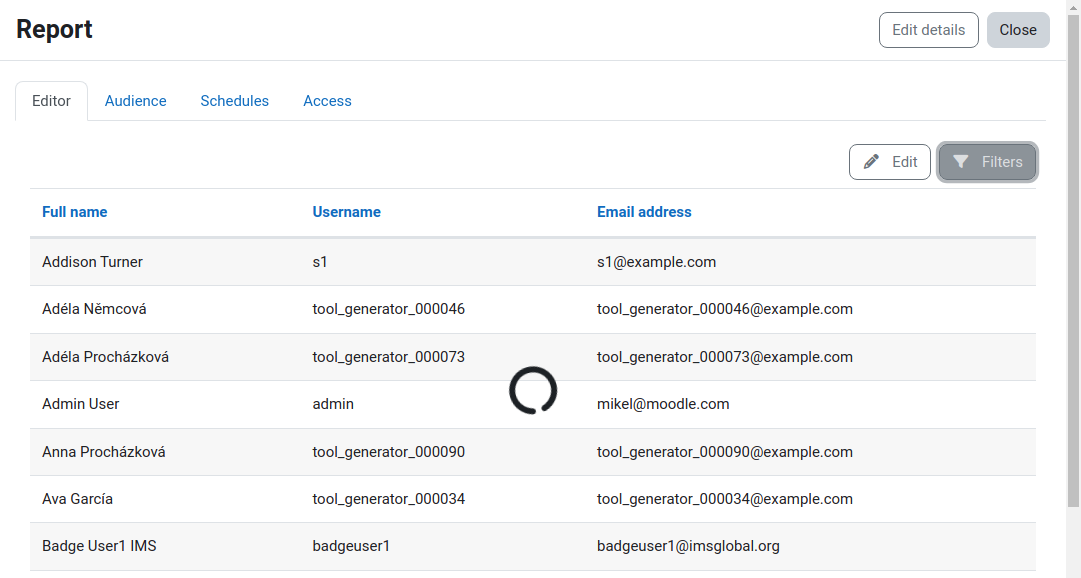Sort by the Username column header
Viewport: 1081px width, 578px height.
(346, 212)
